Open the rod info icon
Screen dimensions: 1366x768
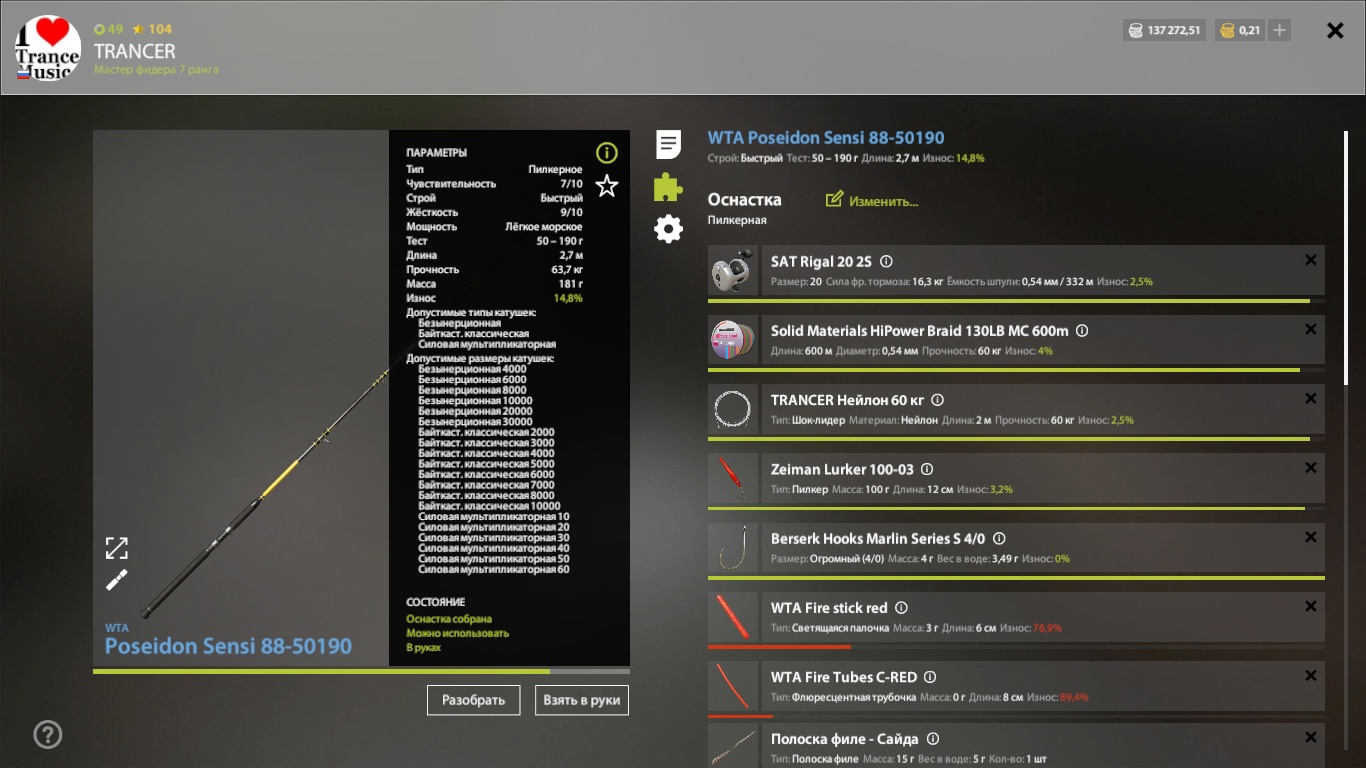pos(607,153)
